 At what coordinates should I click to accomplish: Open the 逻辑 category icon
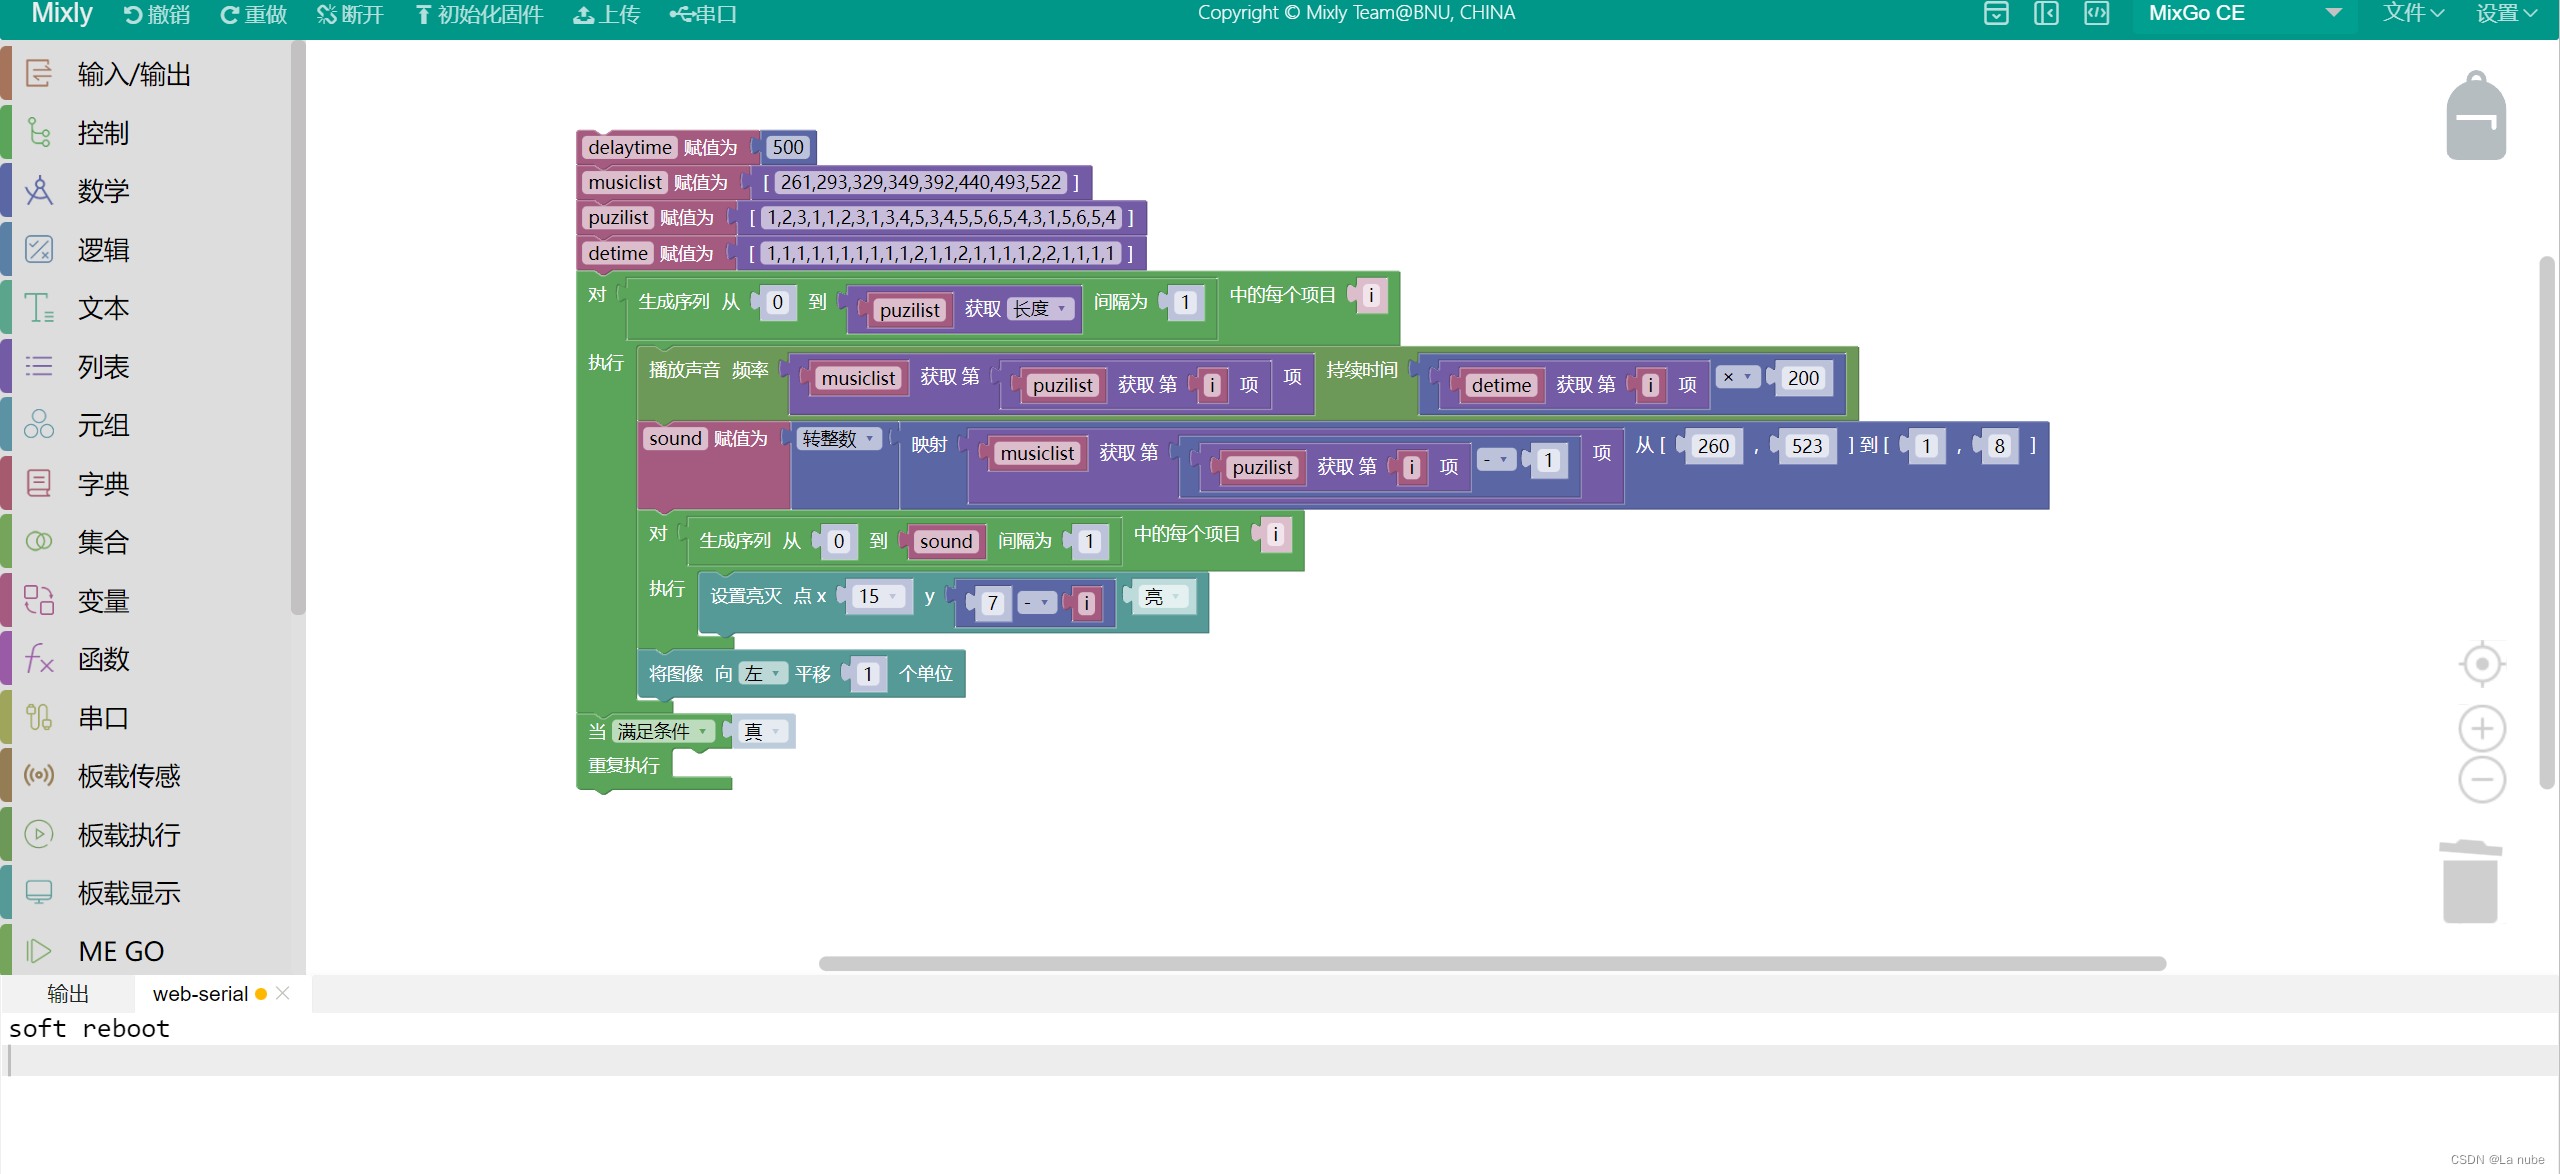pos(38,249)
